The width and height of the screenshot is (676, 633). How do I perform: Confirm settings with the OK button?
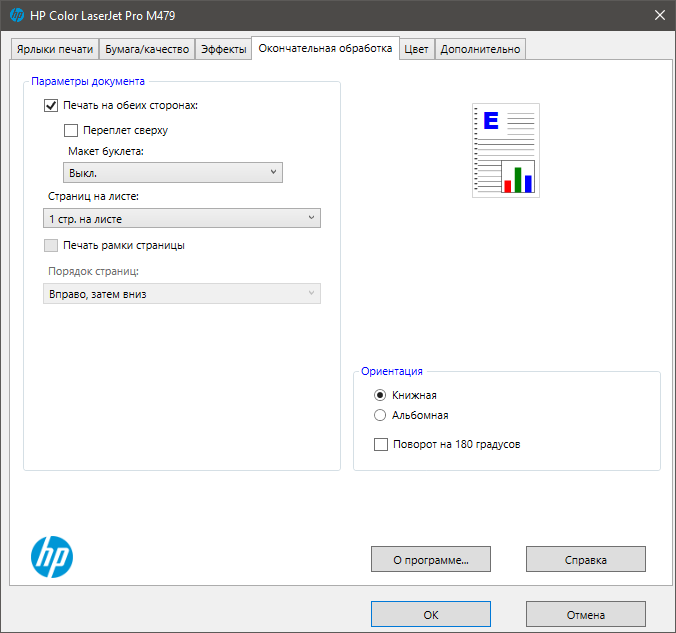(x=431, y=614)
